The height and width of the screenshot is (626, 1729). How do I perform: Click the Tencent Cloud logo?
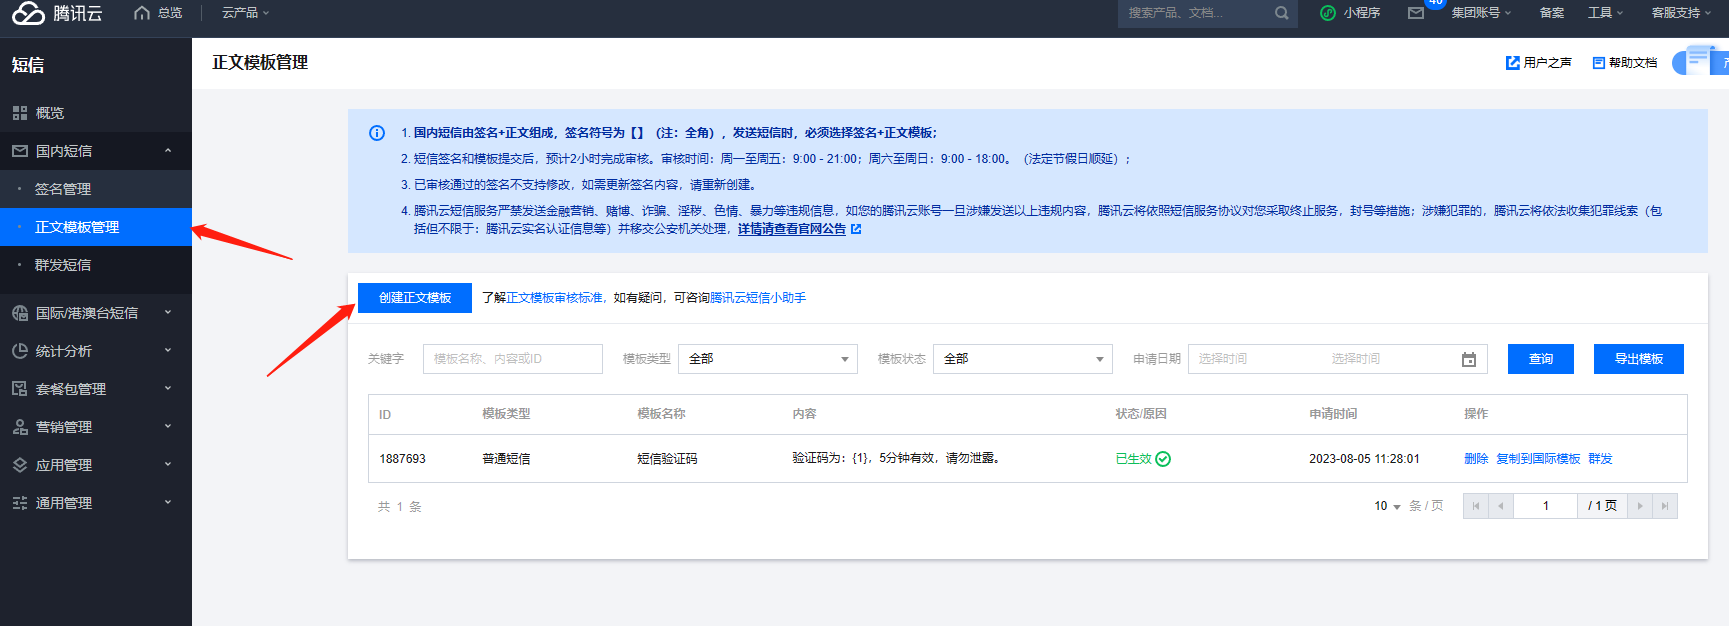[x=57, y=13]
